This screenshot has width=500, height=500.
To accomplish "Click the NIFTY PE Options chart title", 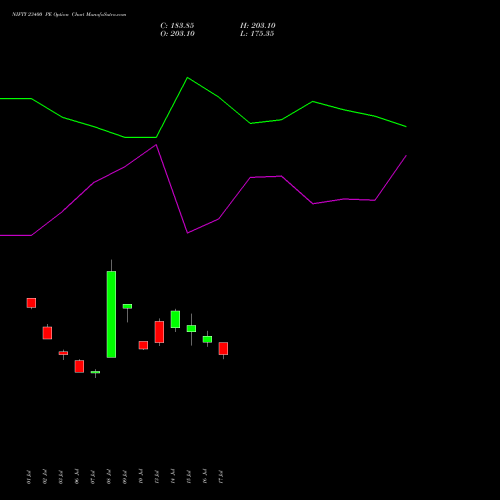I will [69, 15].
